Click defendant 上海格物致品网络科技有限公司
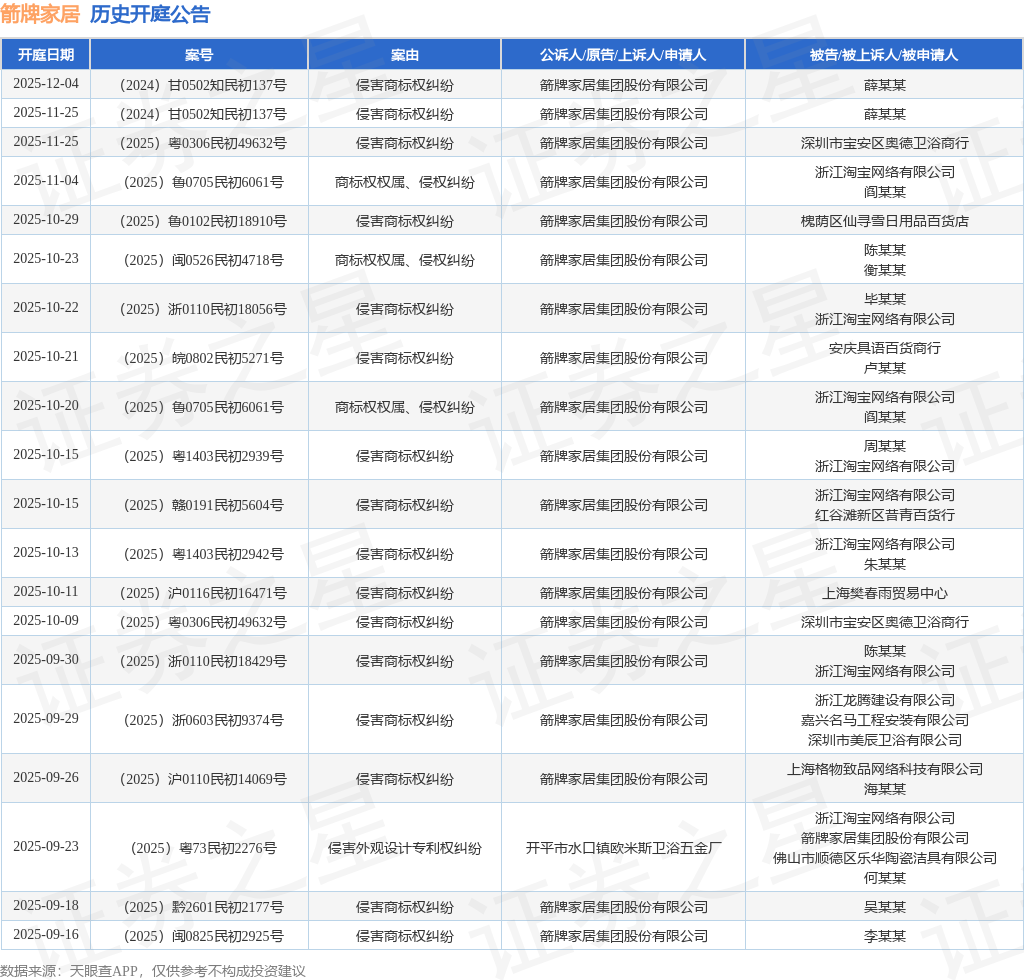 [885, 769]
